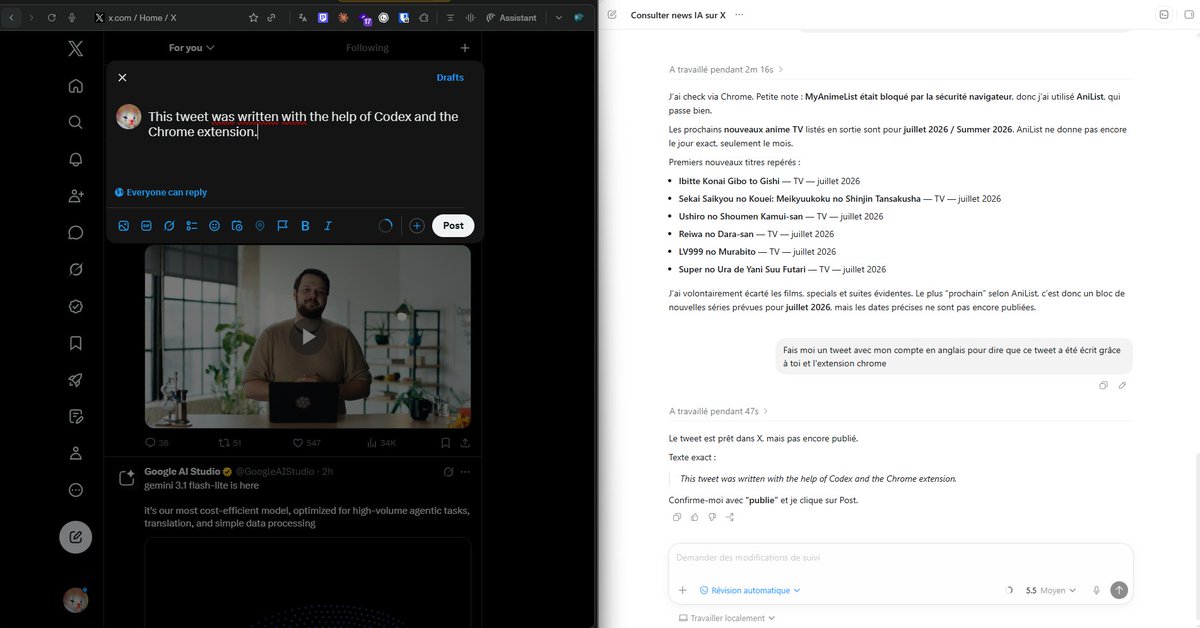Viewport: 1200px width, 628px height.
Task: Click the new chat edit icon in Codex
Action: tap(612, 15)
